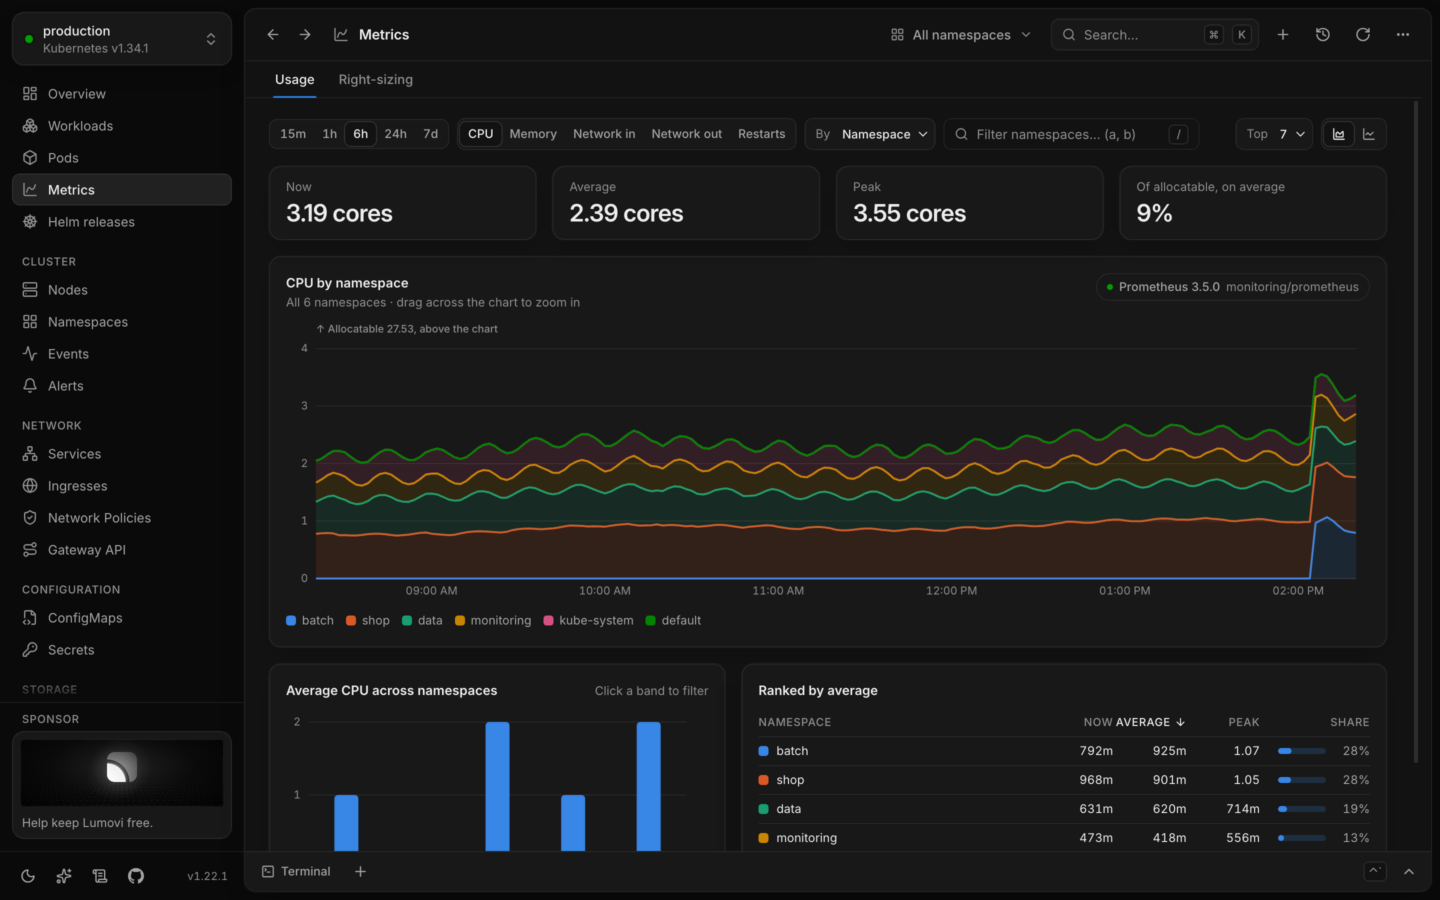The height and width of the screenshot is (900, 1440).
Task: Expand the terminal panel with the chevron-up icon
Action: tap(1409, 872)
